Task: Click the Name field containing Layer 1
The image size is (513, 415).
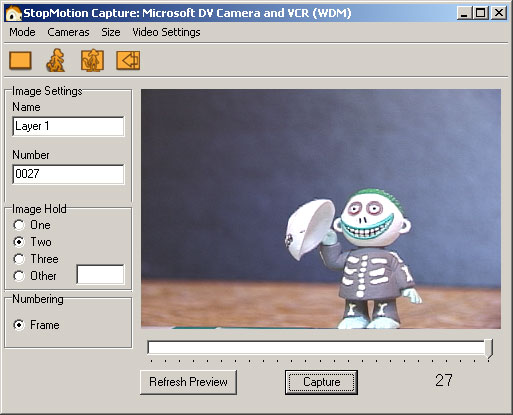Action: point(68,126)
